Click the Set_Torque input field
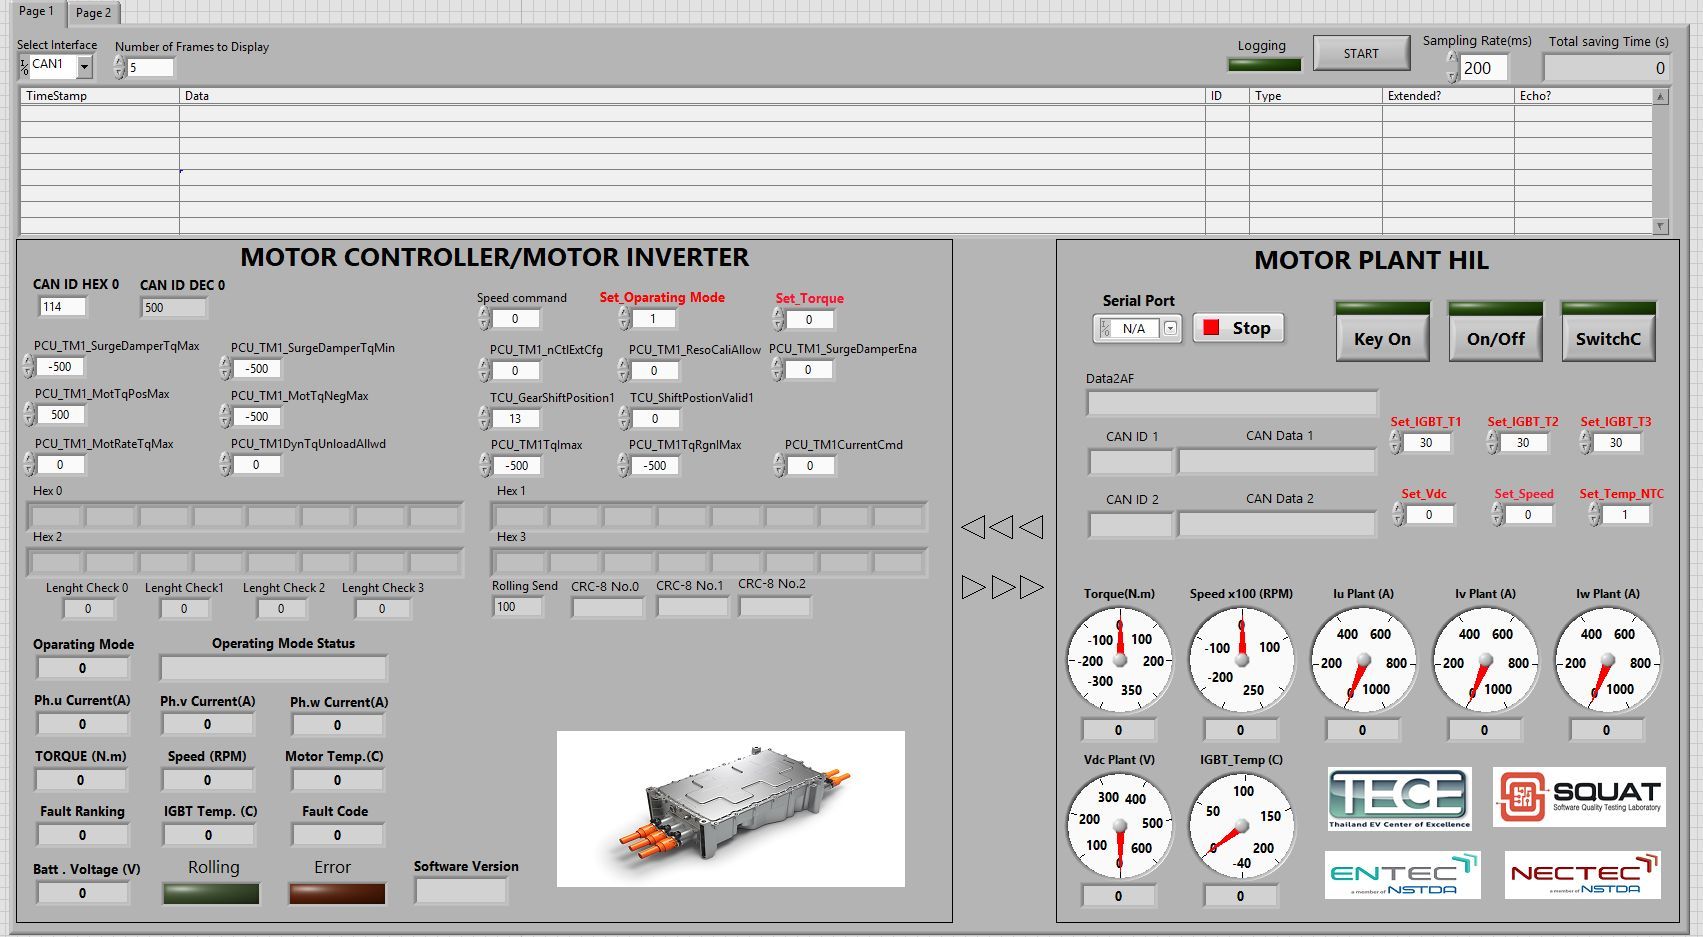The height and width of the screenshot is (937, 1703). (809, 320)
